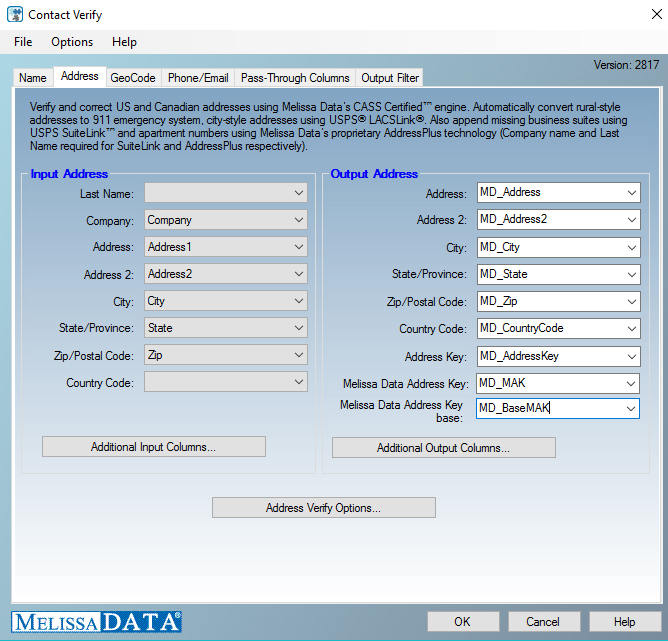Expand the input Last Name dropdown
This screenshot has height=641, width=668.
click(x=226, y=193)
